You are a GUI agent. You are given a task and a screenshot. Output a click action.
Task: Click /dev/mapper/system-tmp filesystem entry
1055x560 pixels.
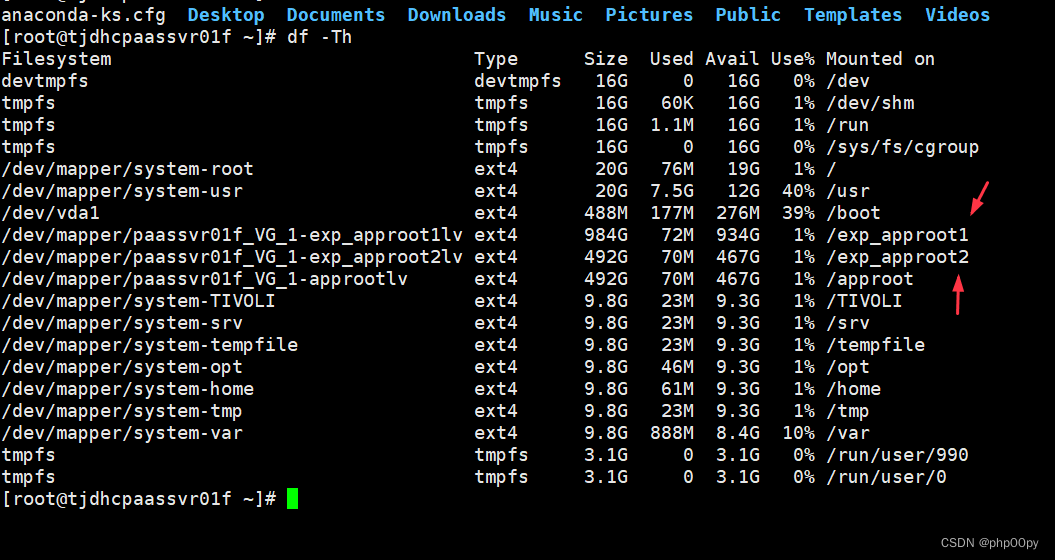(122, 411)
